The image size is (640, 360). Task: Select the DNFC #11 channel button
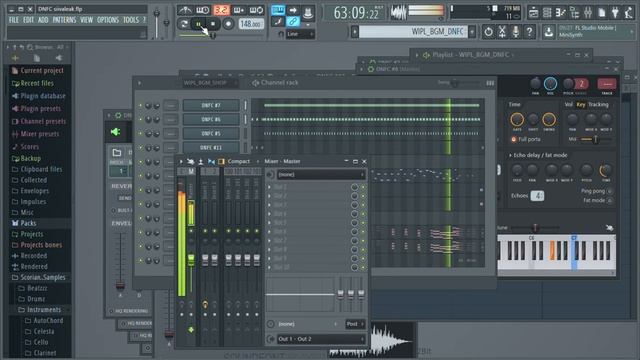click(x=211, y=147)
